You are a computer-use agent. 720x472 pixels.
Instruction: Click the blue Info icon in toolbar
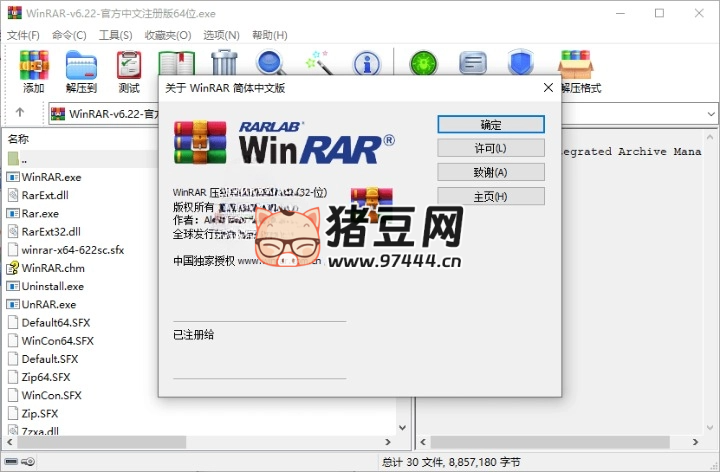coord(368,64)
